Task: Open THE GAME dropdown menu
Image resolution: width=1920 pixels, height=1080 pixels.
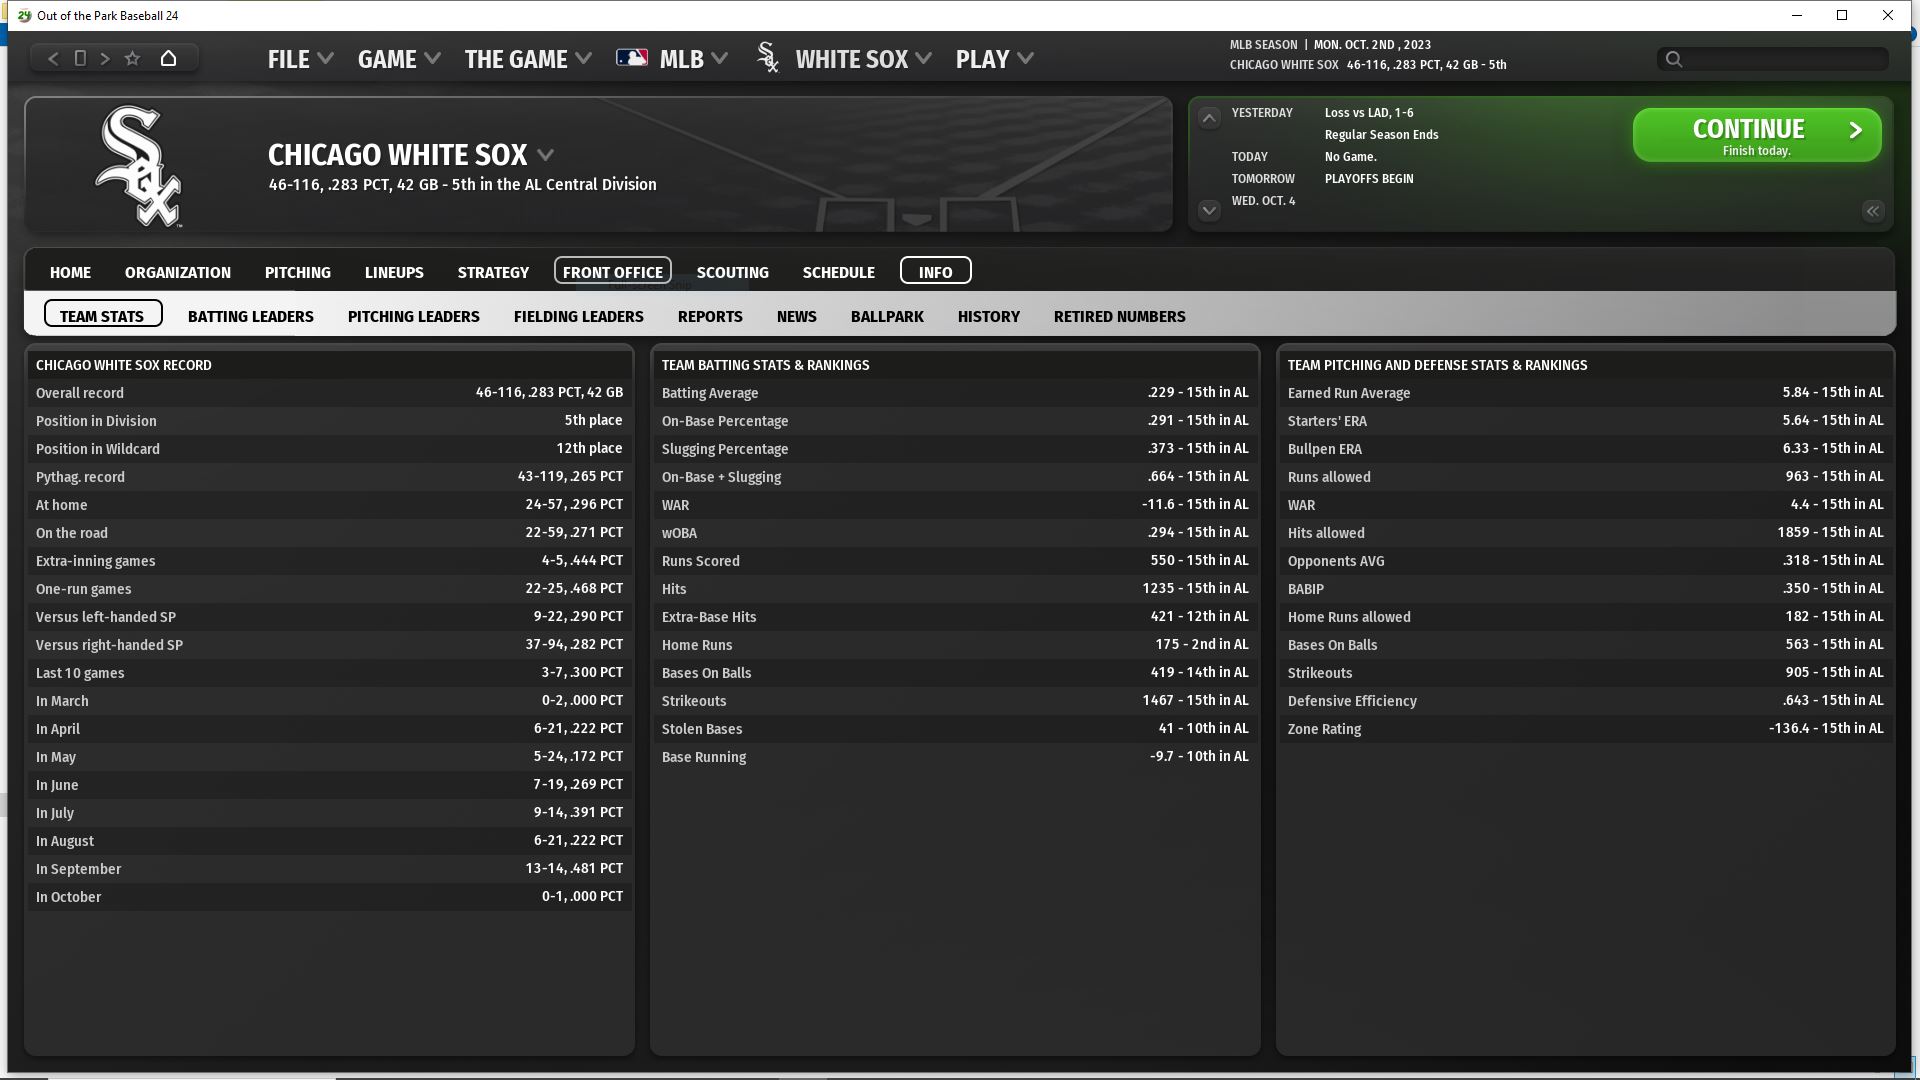Action: (527, 59)
